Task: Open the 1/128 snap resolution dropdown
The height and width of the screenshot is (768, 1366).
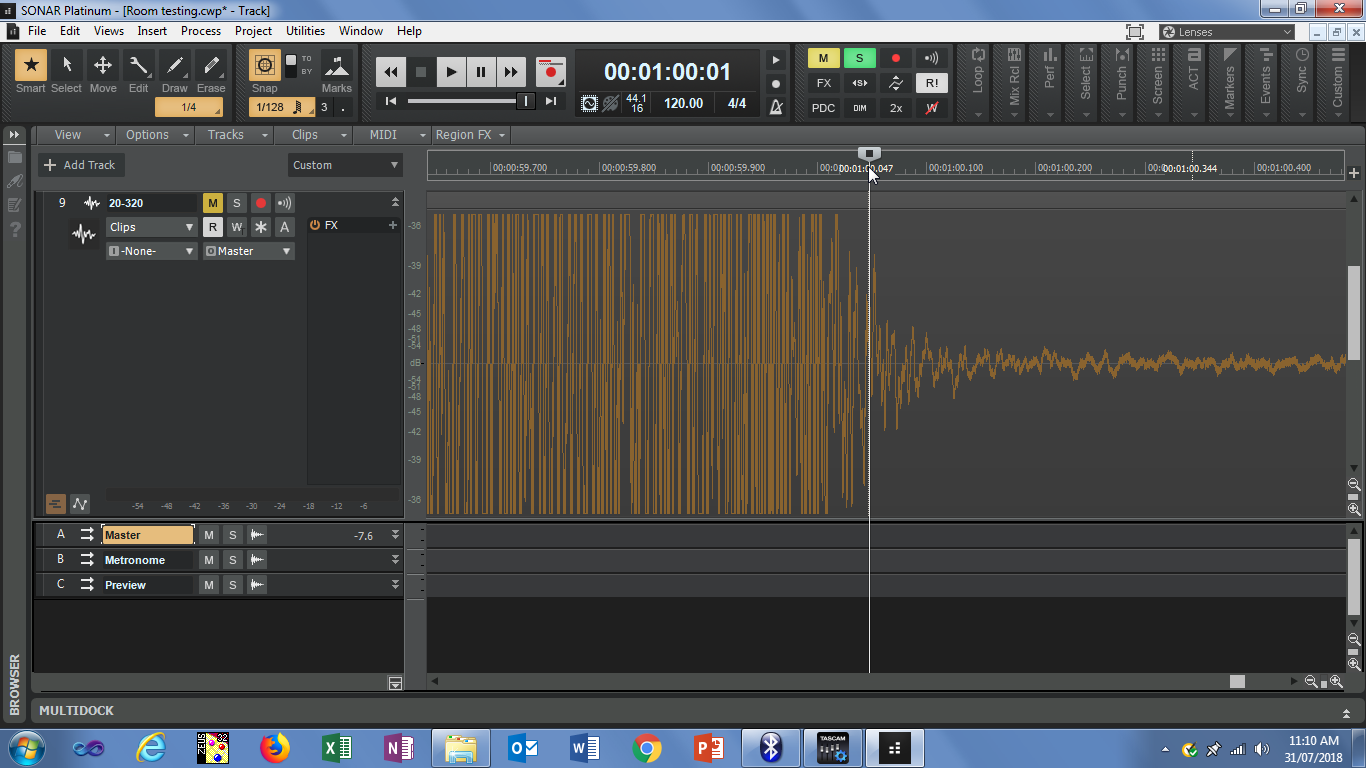Action: (281, 107)
